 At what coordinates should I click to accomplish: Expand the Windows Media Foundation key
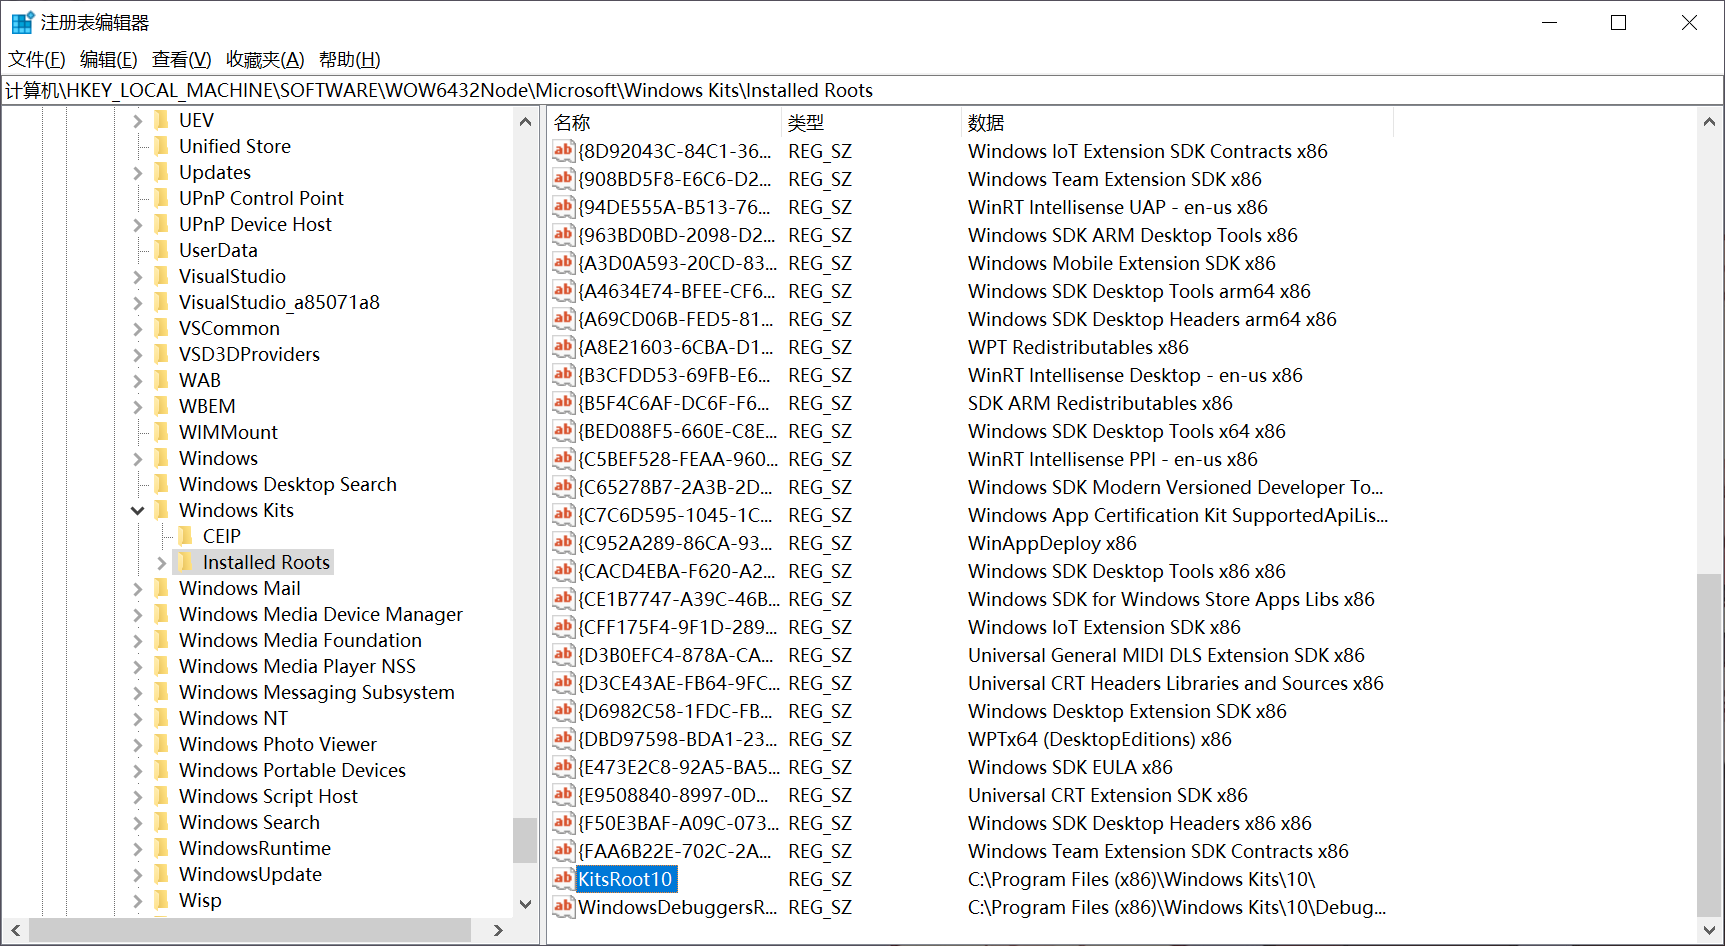(138, 641)
